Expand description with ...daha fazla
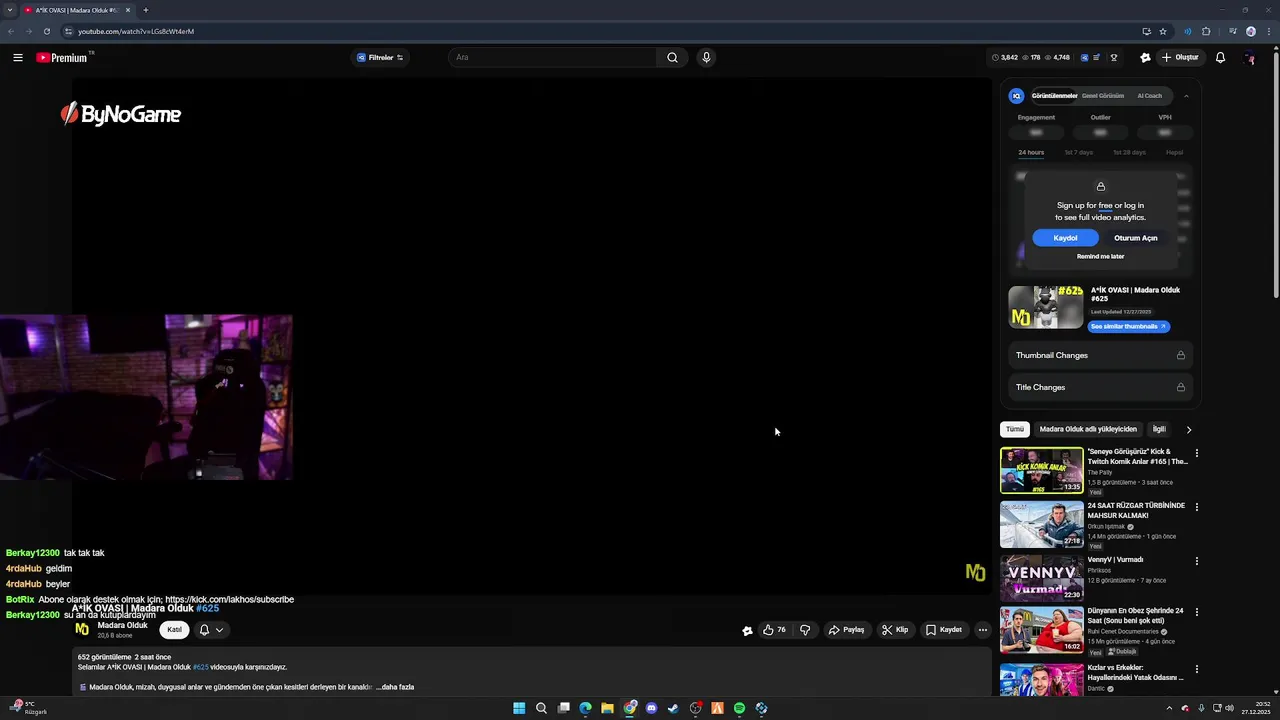Viewport: 1280px width, 720px height. click(395, 687)
